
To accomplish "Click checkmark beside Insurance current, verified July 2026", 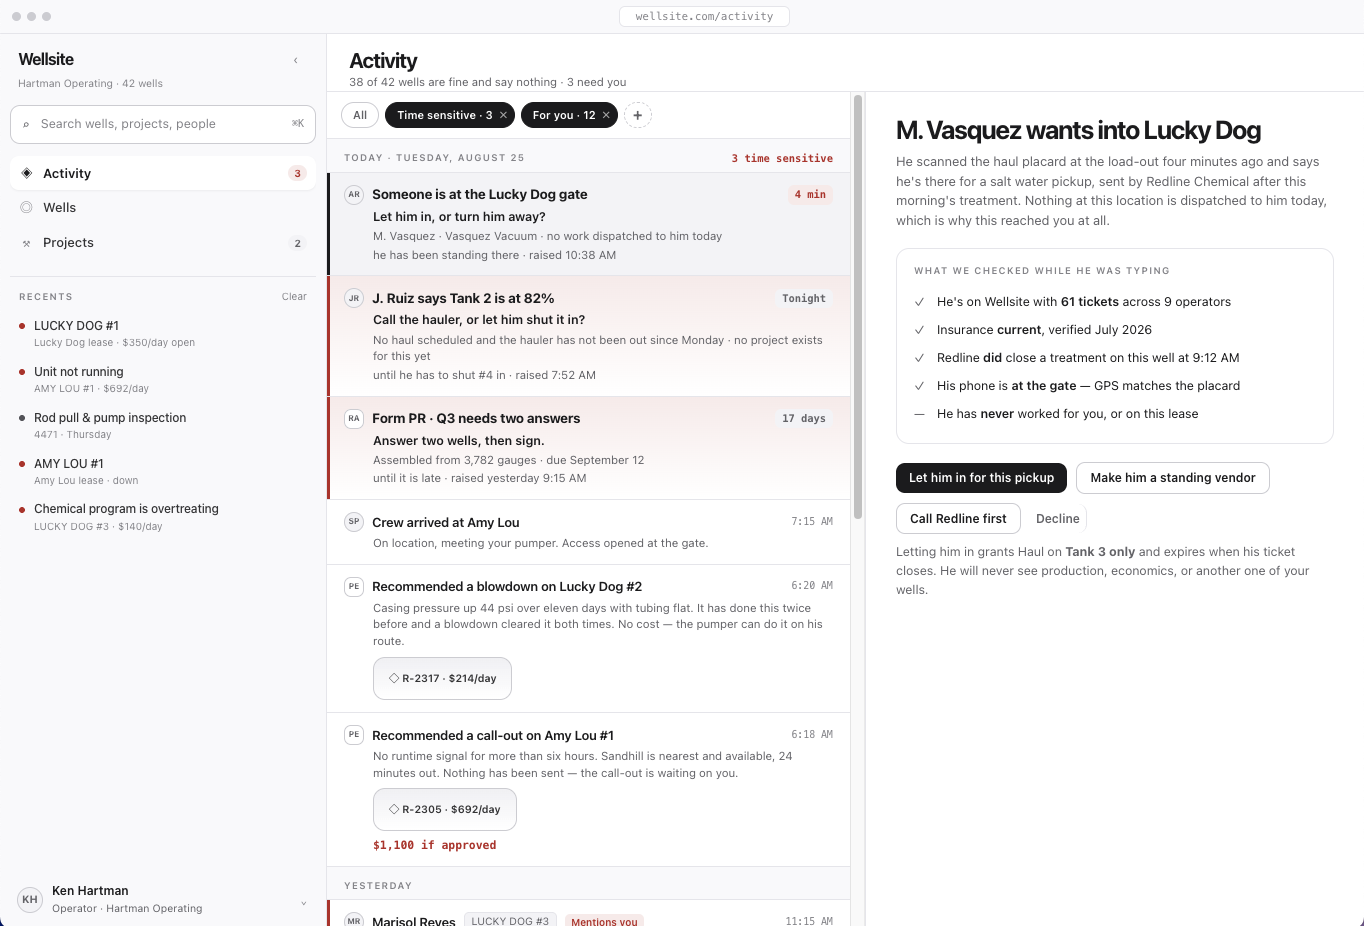I will (919, 330).
